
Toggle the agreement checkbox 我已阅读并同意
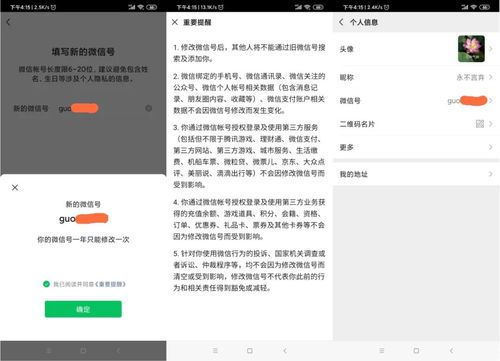point(46,284)
